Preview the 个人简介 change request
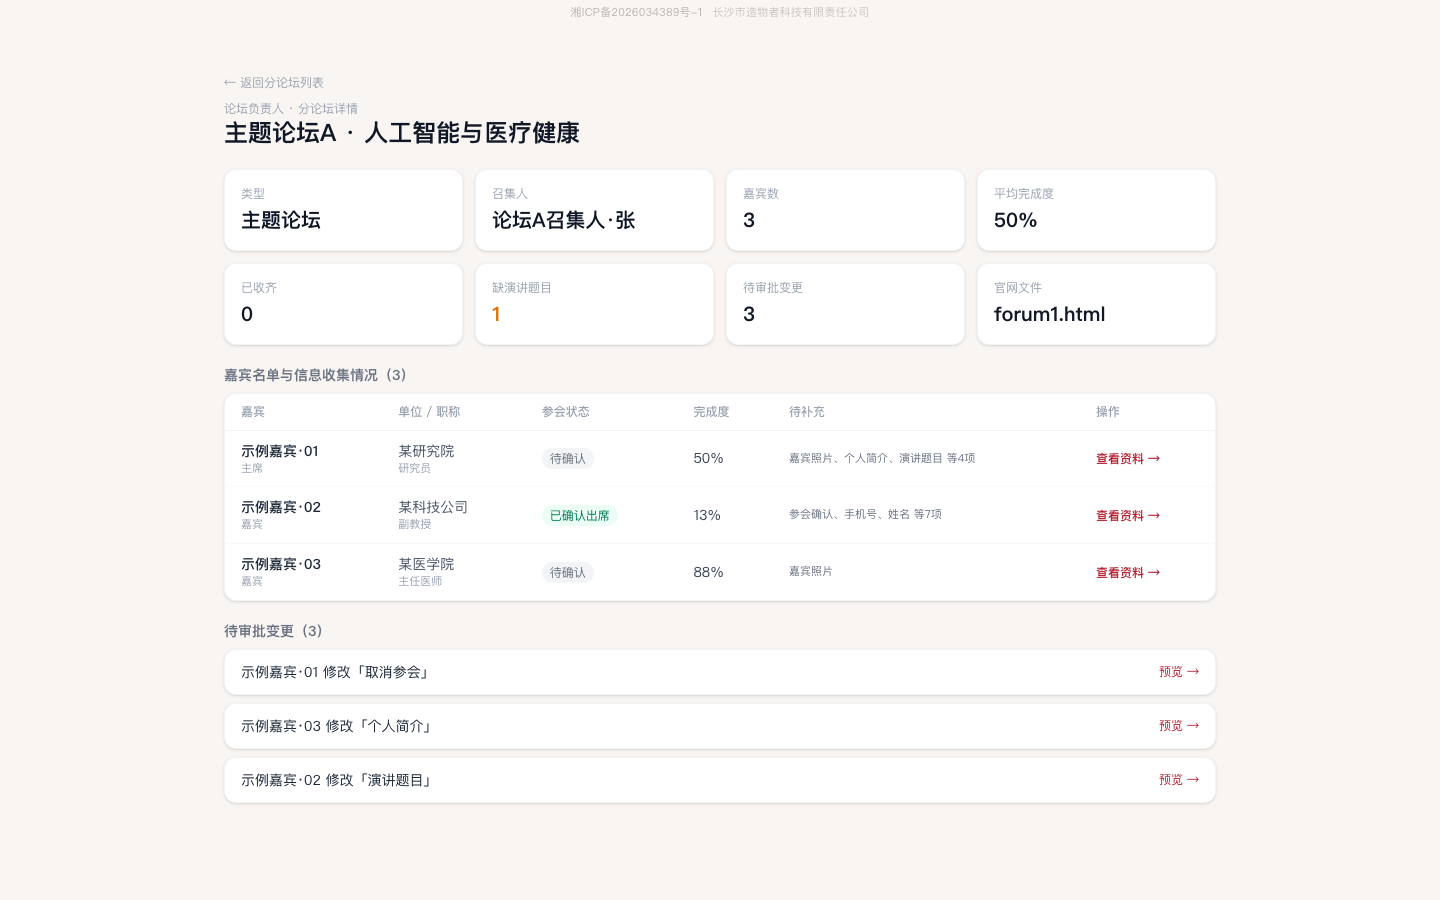The image size is (1440, 900). (x=1179, y=726)
